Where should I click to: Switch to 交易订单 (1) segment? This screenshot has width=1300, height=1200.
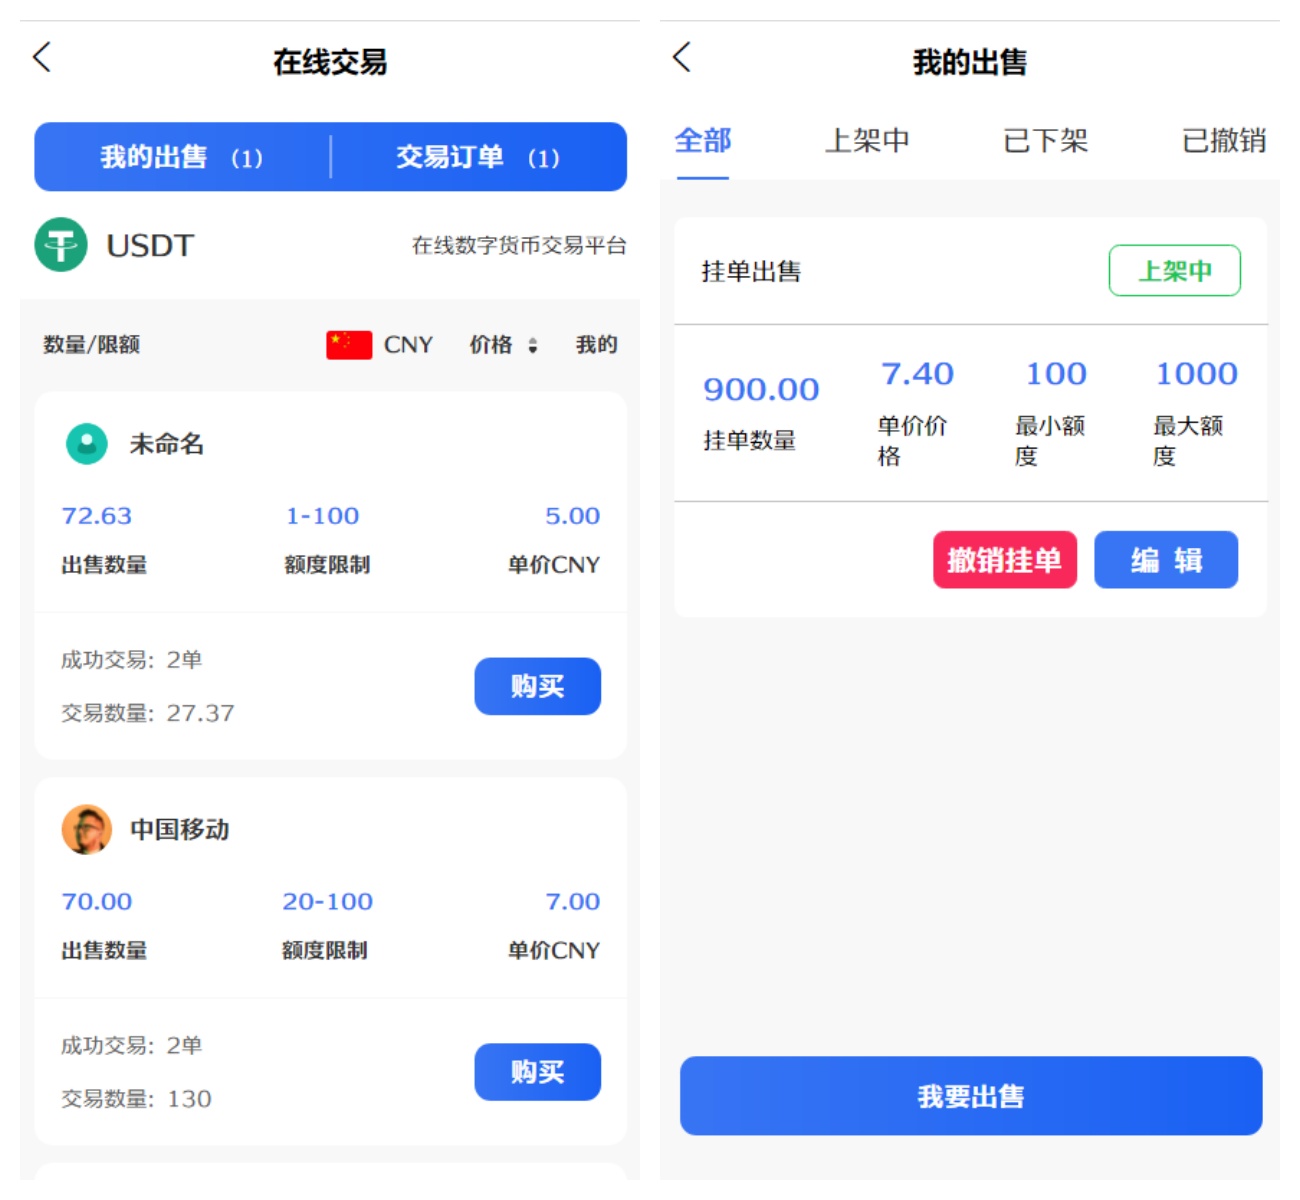click(478, 157)
